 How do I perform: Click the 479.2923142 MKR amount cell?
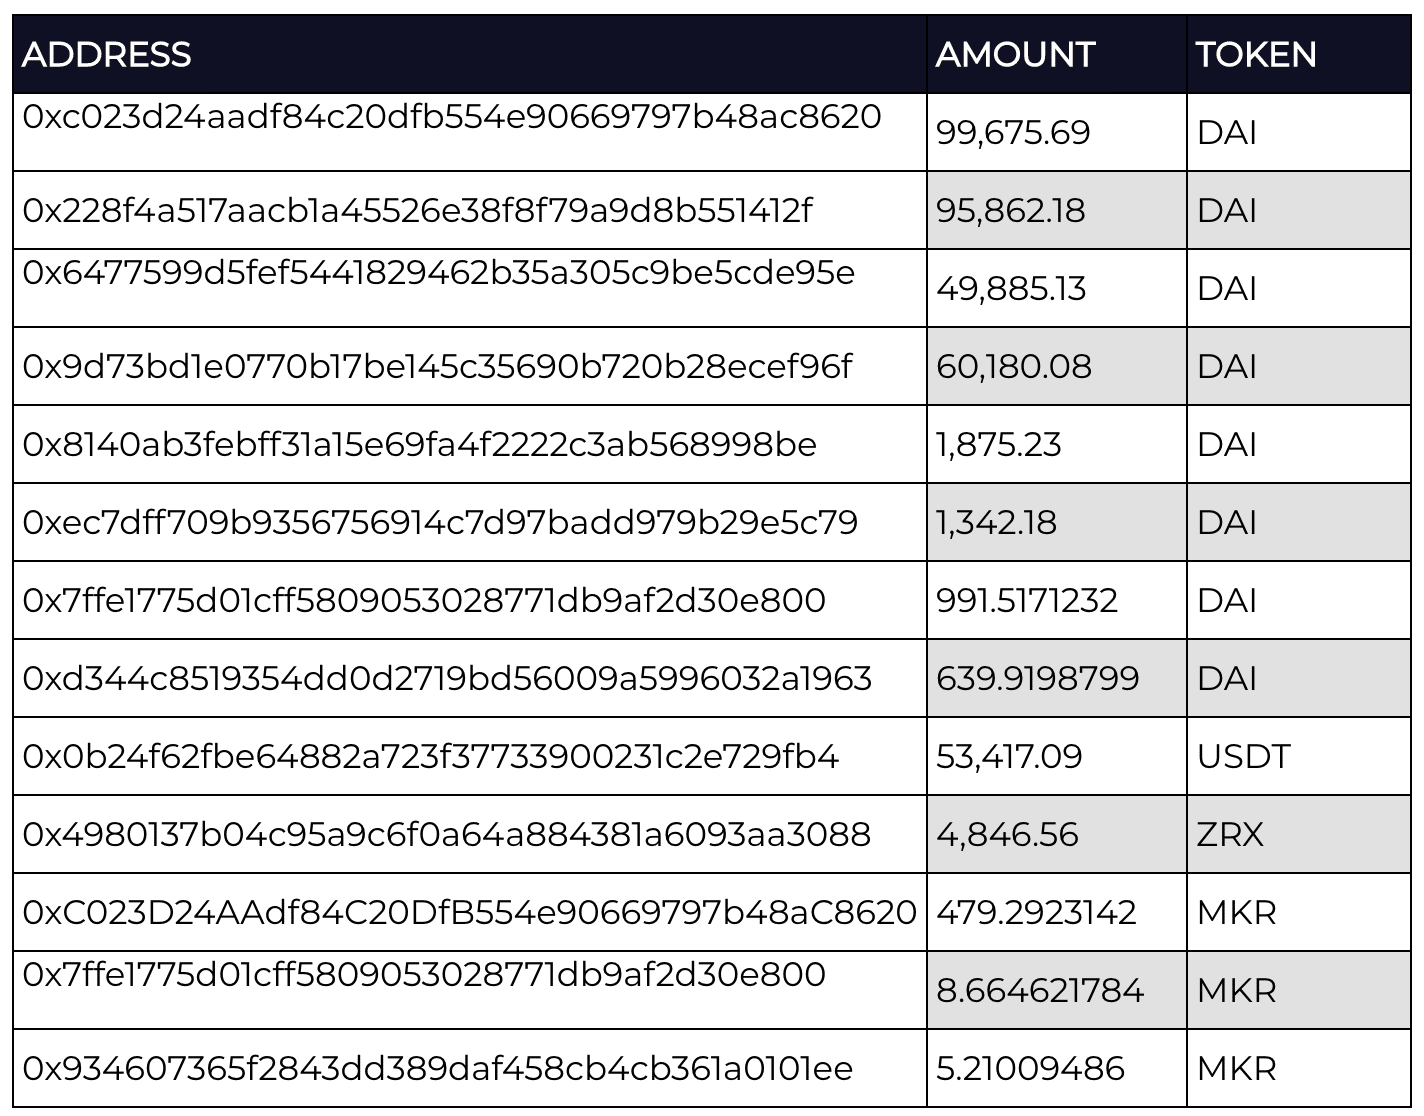pos(1057,912)
